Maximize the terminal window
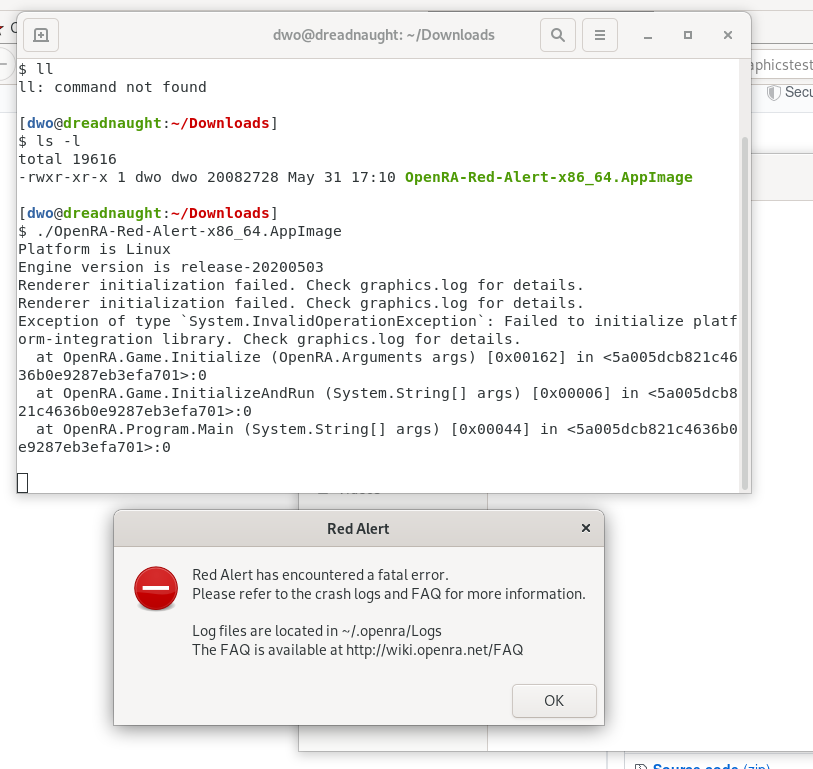 (x=688, y=35)
